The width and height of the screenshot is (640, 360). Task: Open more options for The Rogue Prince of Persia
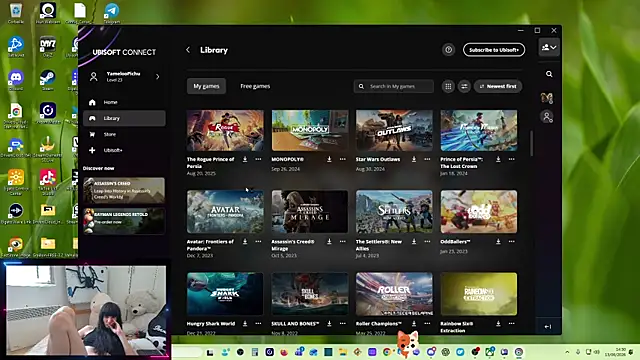pos(258,159)
